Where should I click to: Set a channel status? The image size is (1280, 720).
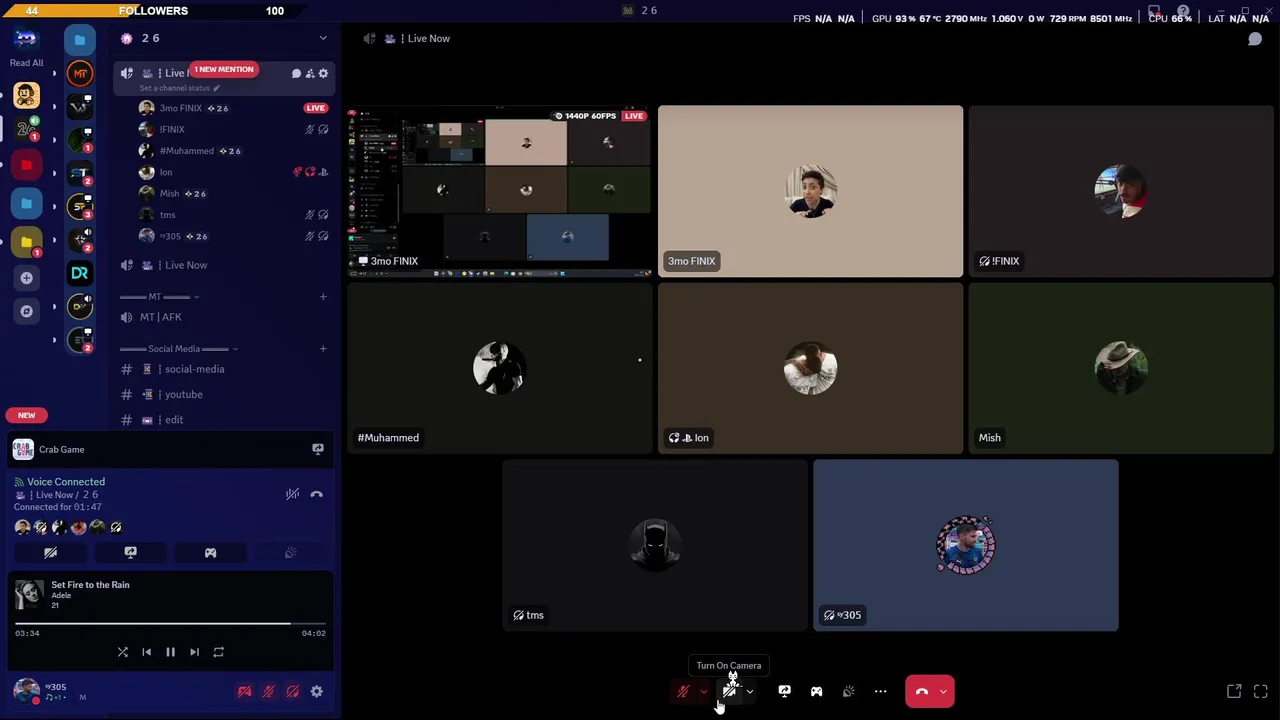(179, 88)
